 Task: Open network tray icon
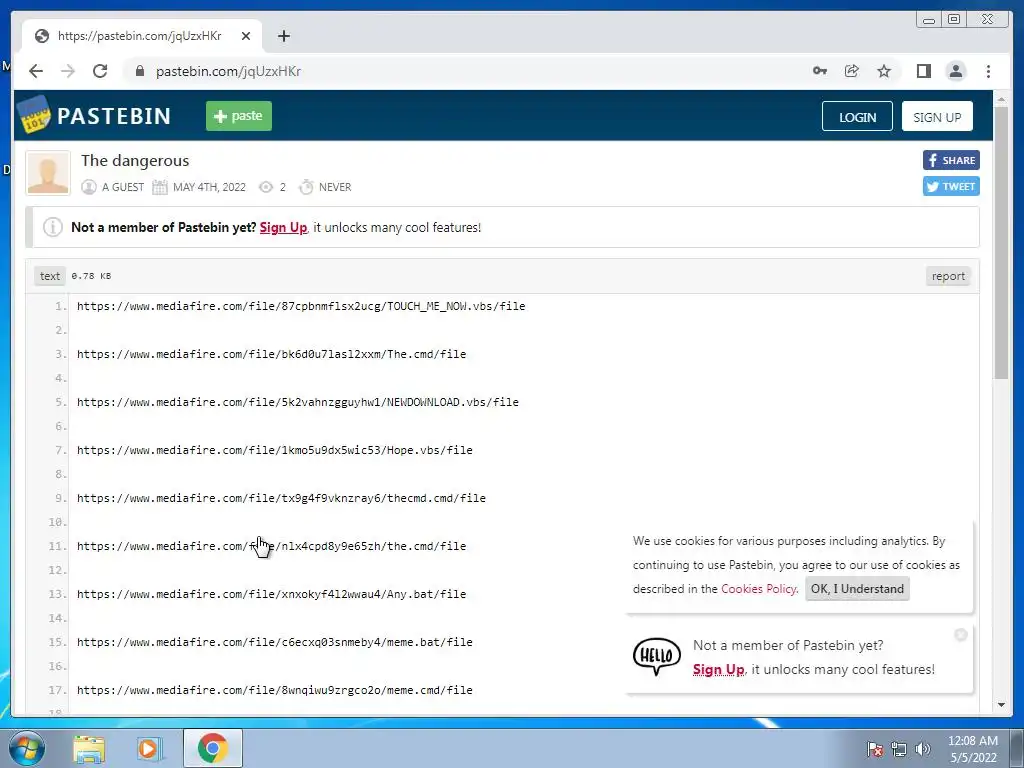[899, 749]
